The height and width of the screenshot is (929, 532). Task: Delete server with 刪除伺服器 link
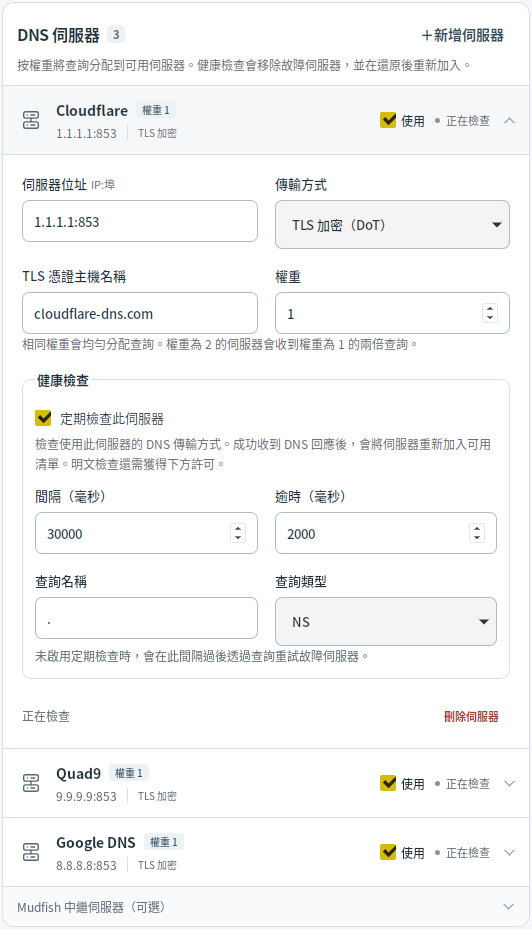(471, 716)
